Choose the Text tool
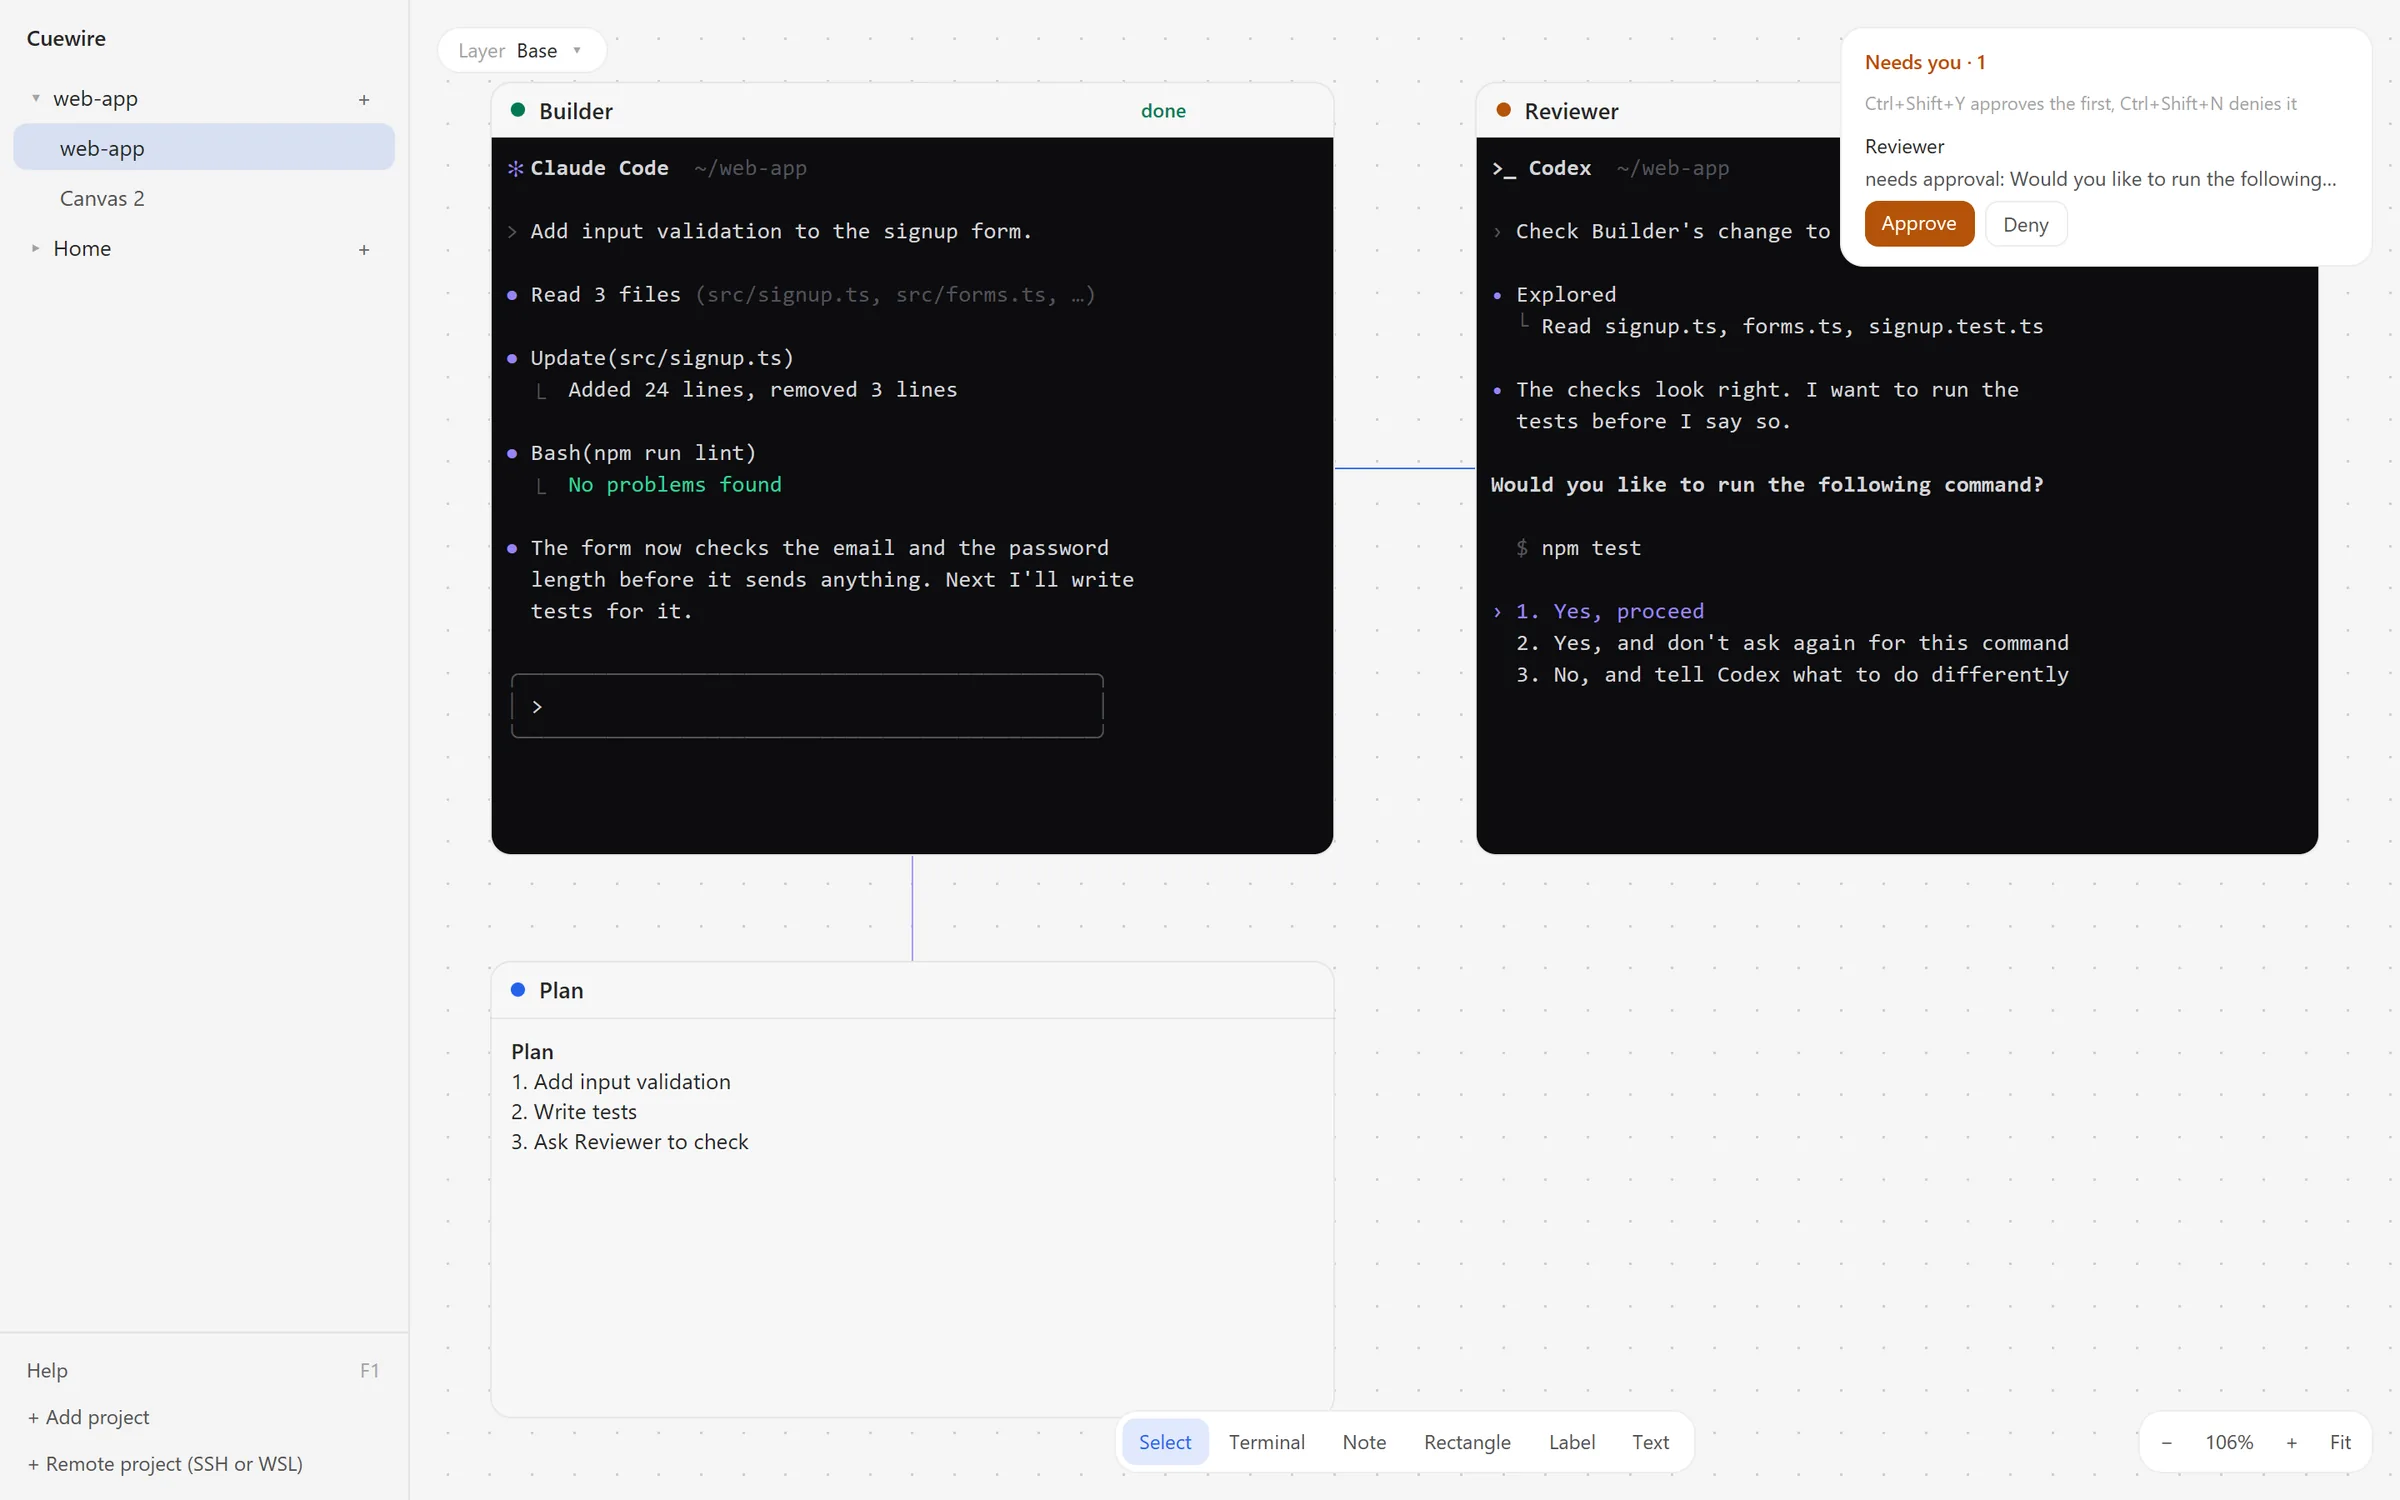The image size is (2400, 1500). pyautogui.click(x=1650, y=1441)
